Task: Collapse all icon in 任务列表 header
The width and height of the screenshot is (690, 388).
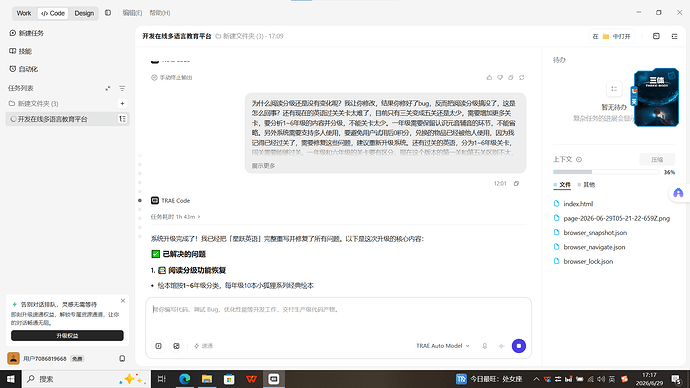Action: [x=108, y=88]
